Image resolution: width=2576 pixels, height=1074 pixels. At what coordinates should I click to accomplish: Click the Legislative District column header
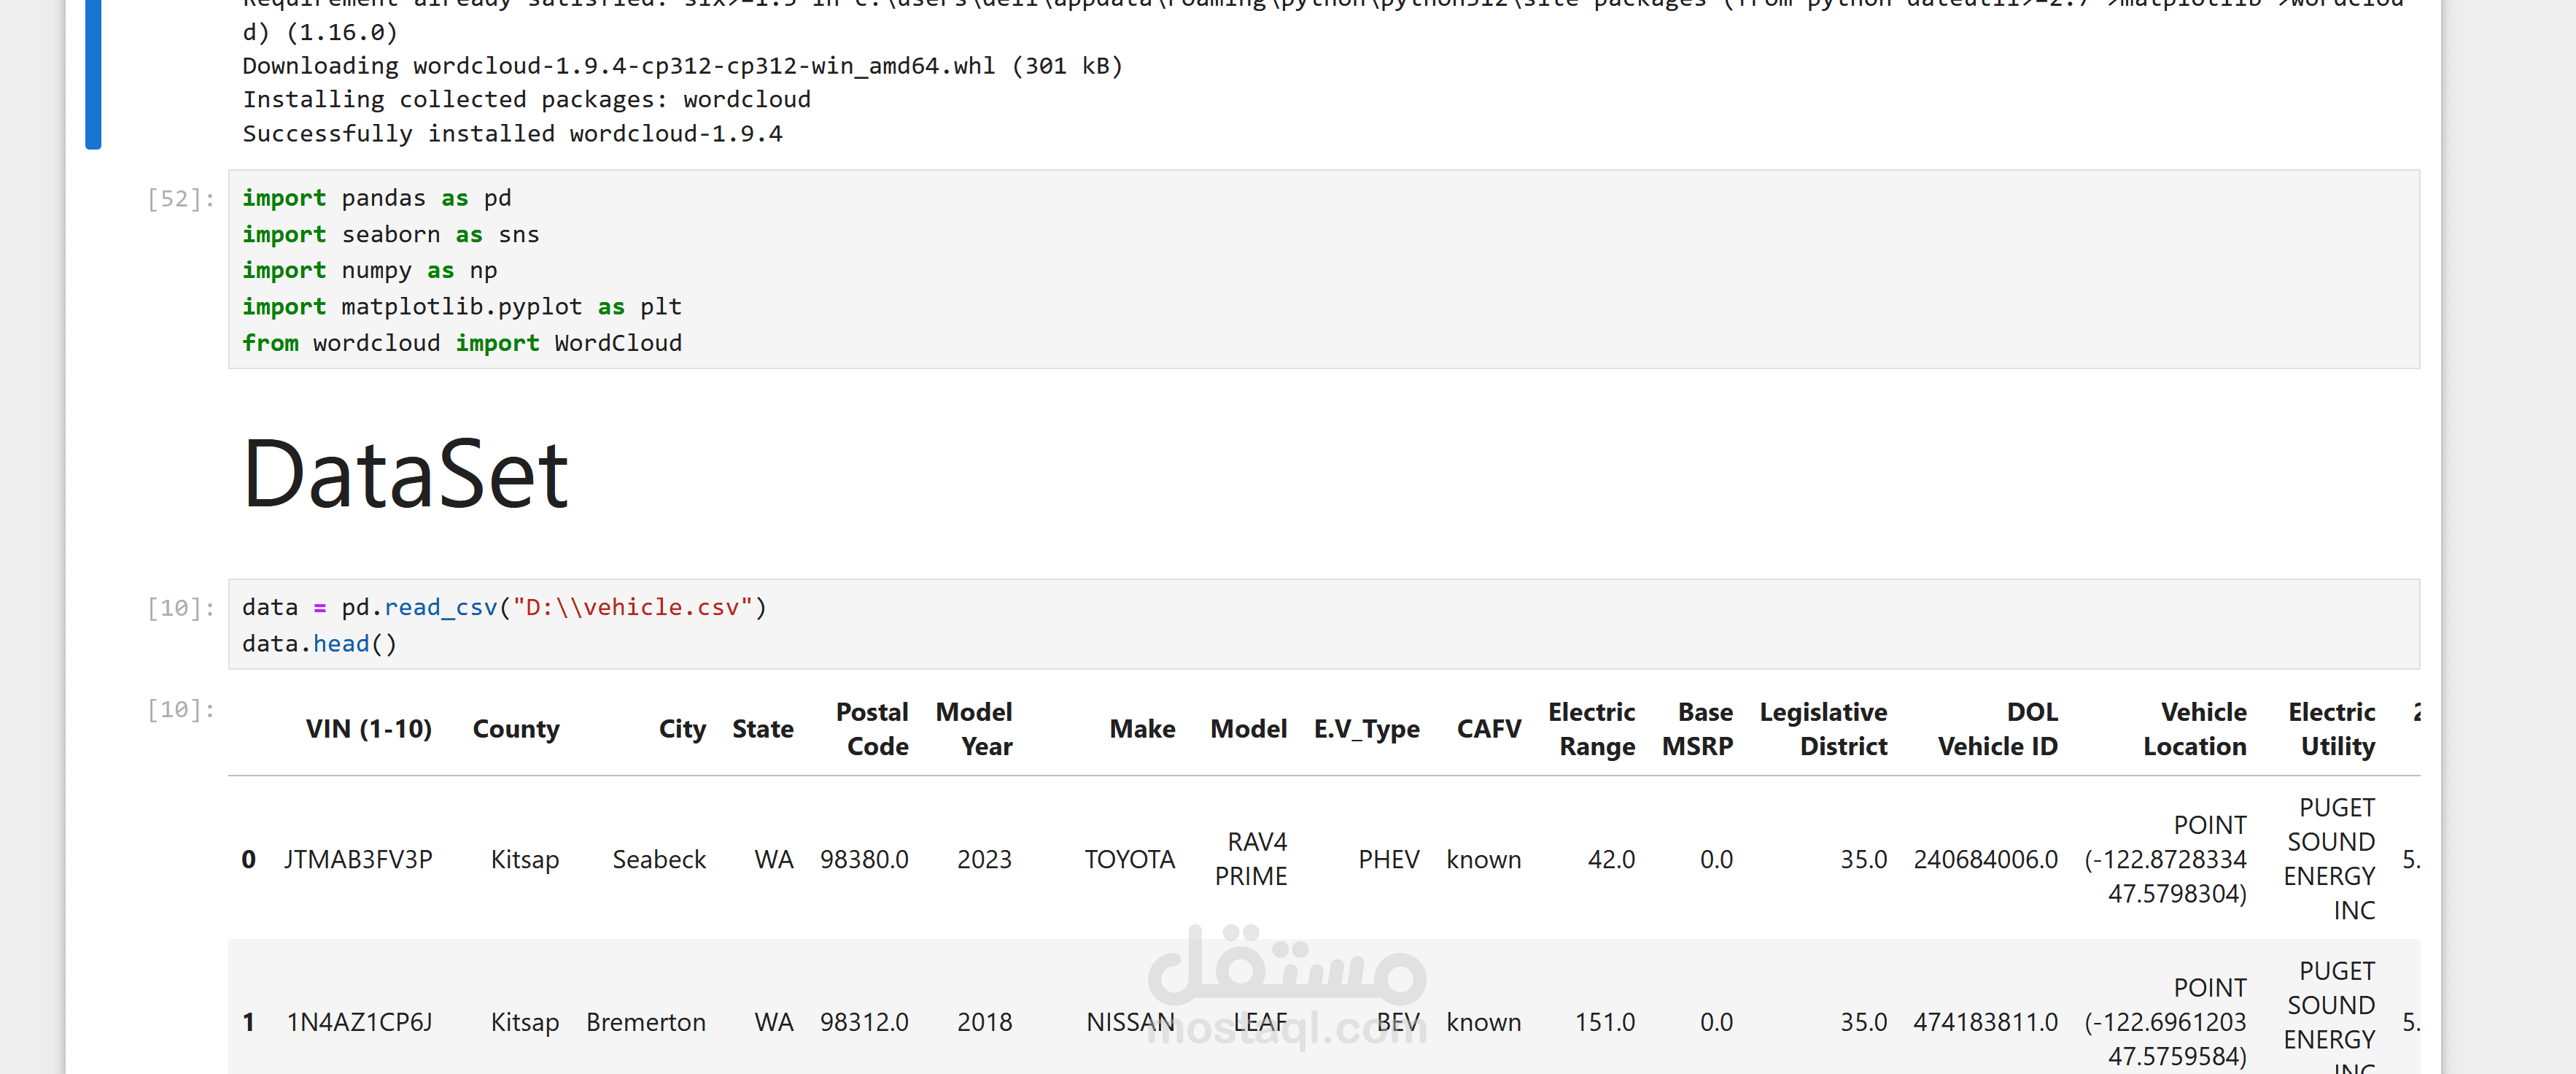1823,729
